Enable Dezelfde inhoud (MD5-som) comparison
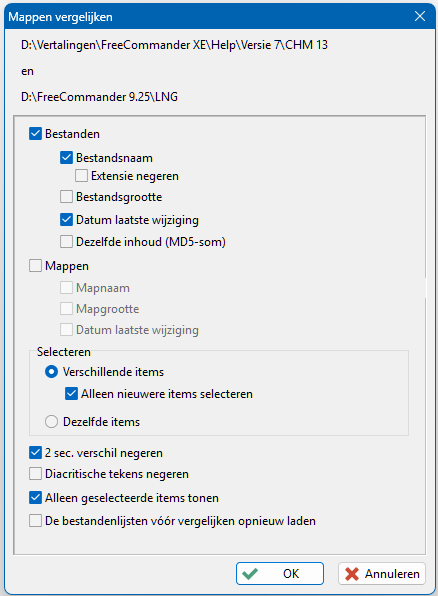The image size is (438, 596). pyautogui.click(x=66, y=242)
